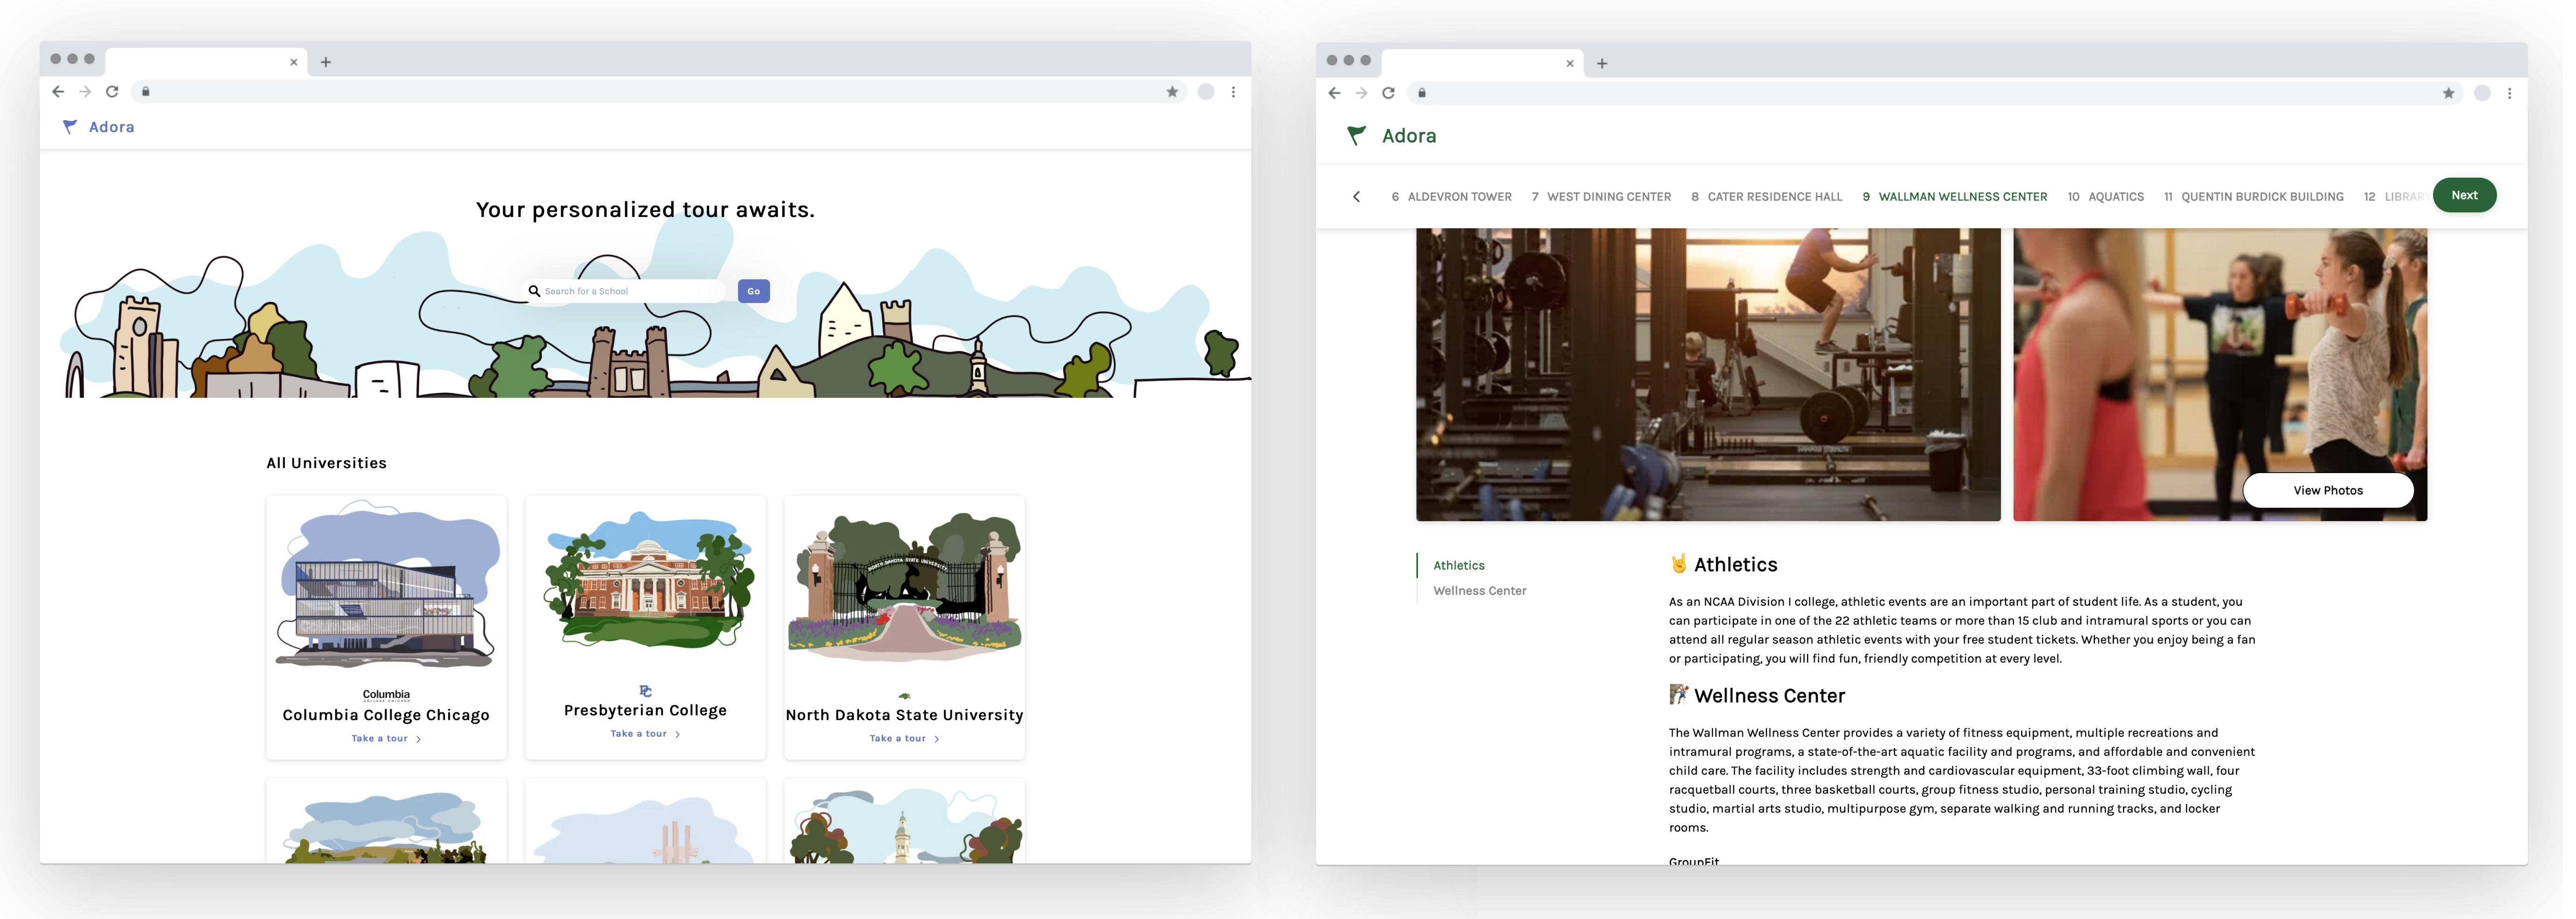
Task: Click the Your personalized tour awaits heading
Action: coord(645,210)
